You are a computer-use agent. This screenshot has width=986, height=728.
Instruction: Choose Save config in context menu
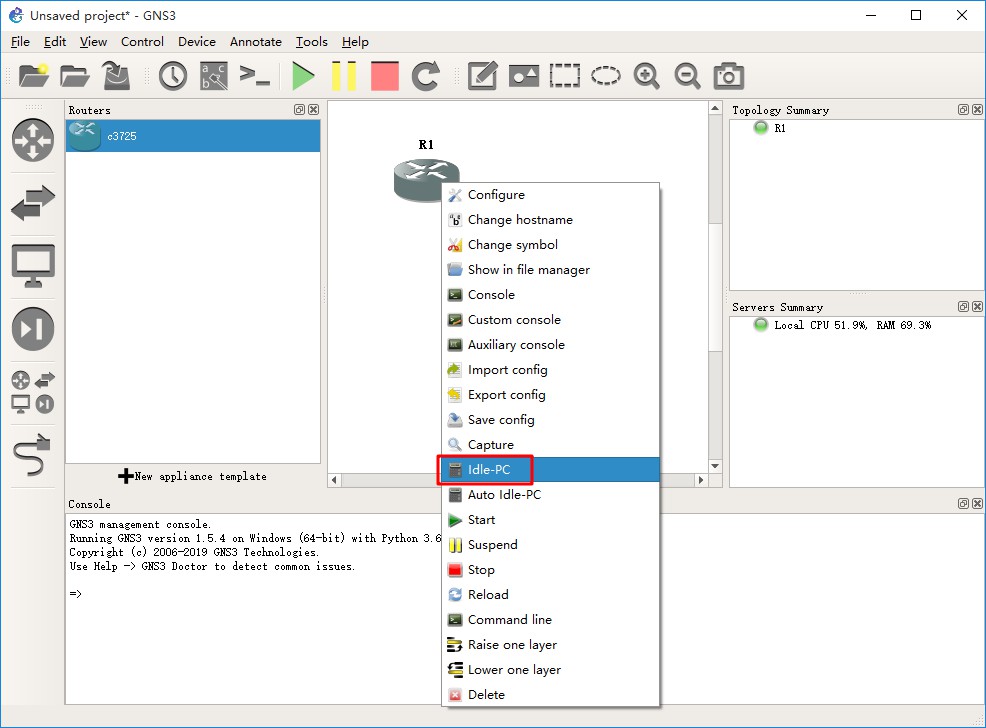551,420
